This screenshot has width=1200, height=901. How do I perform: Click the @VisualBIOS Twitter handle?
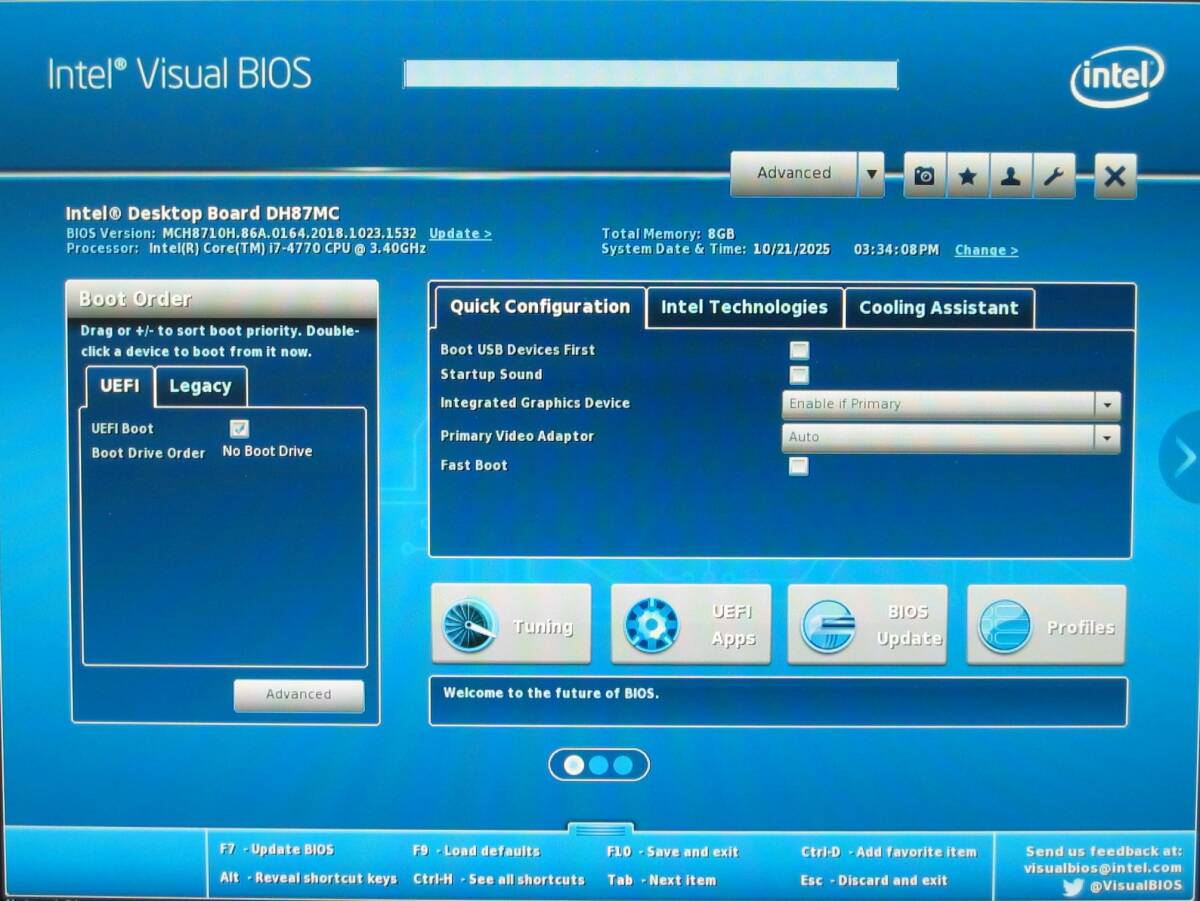[x=1136, y=886]
